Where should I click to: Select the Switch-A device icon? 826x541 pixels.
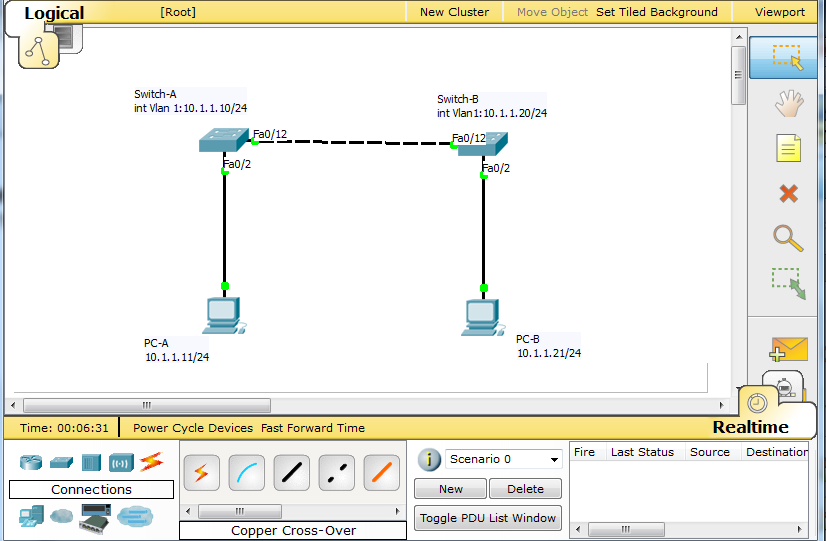[223, 140]
